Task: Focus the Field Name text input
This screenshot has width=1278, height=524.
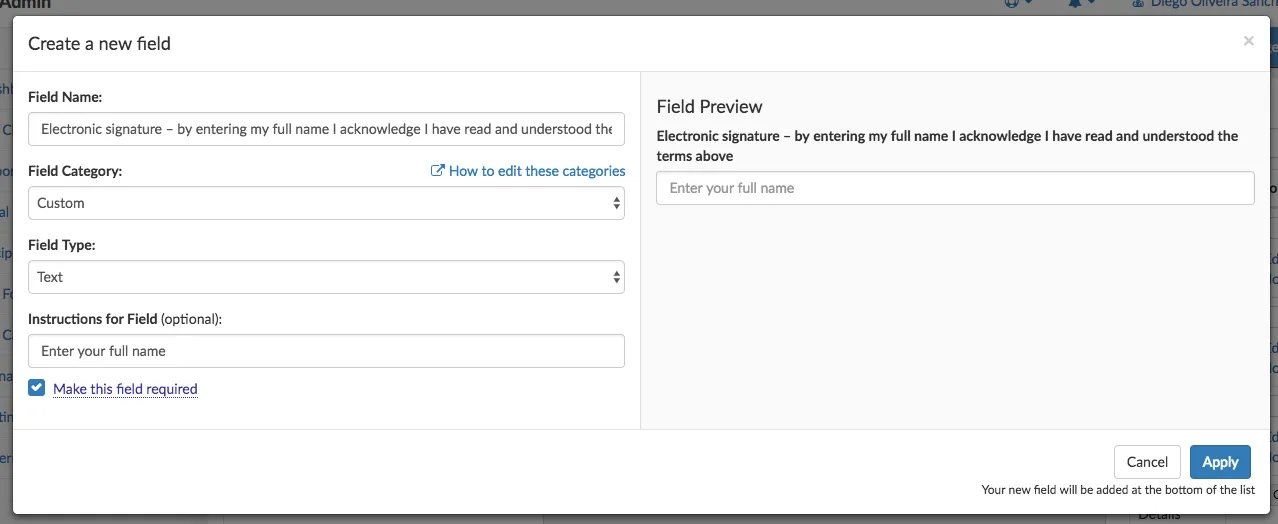Action: pos(326,129)
